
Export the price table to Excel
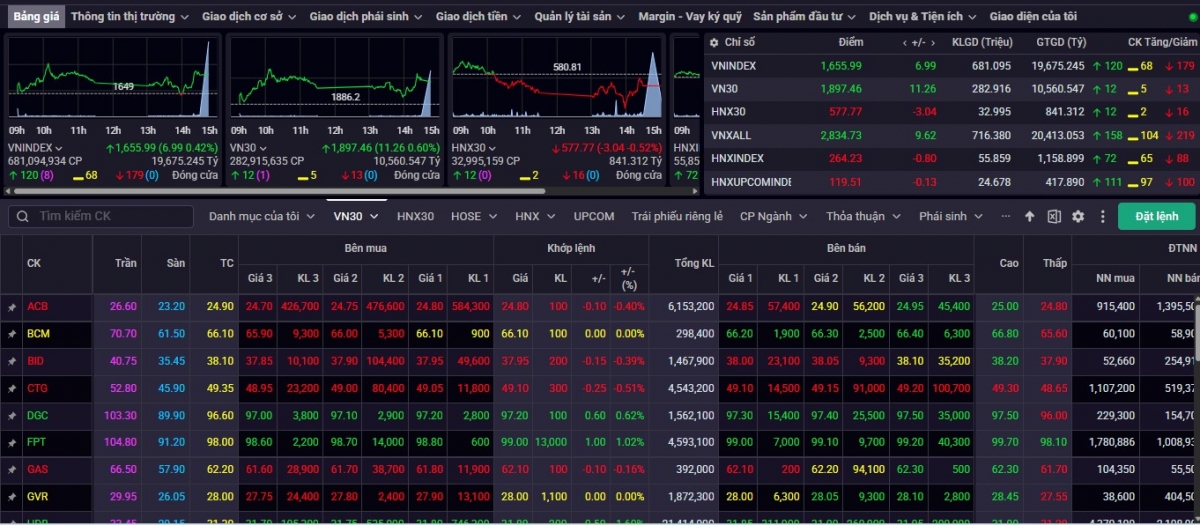point(1054,216)
